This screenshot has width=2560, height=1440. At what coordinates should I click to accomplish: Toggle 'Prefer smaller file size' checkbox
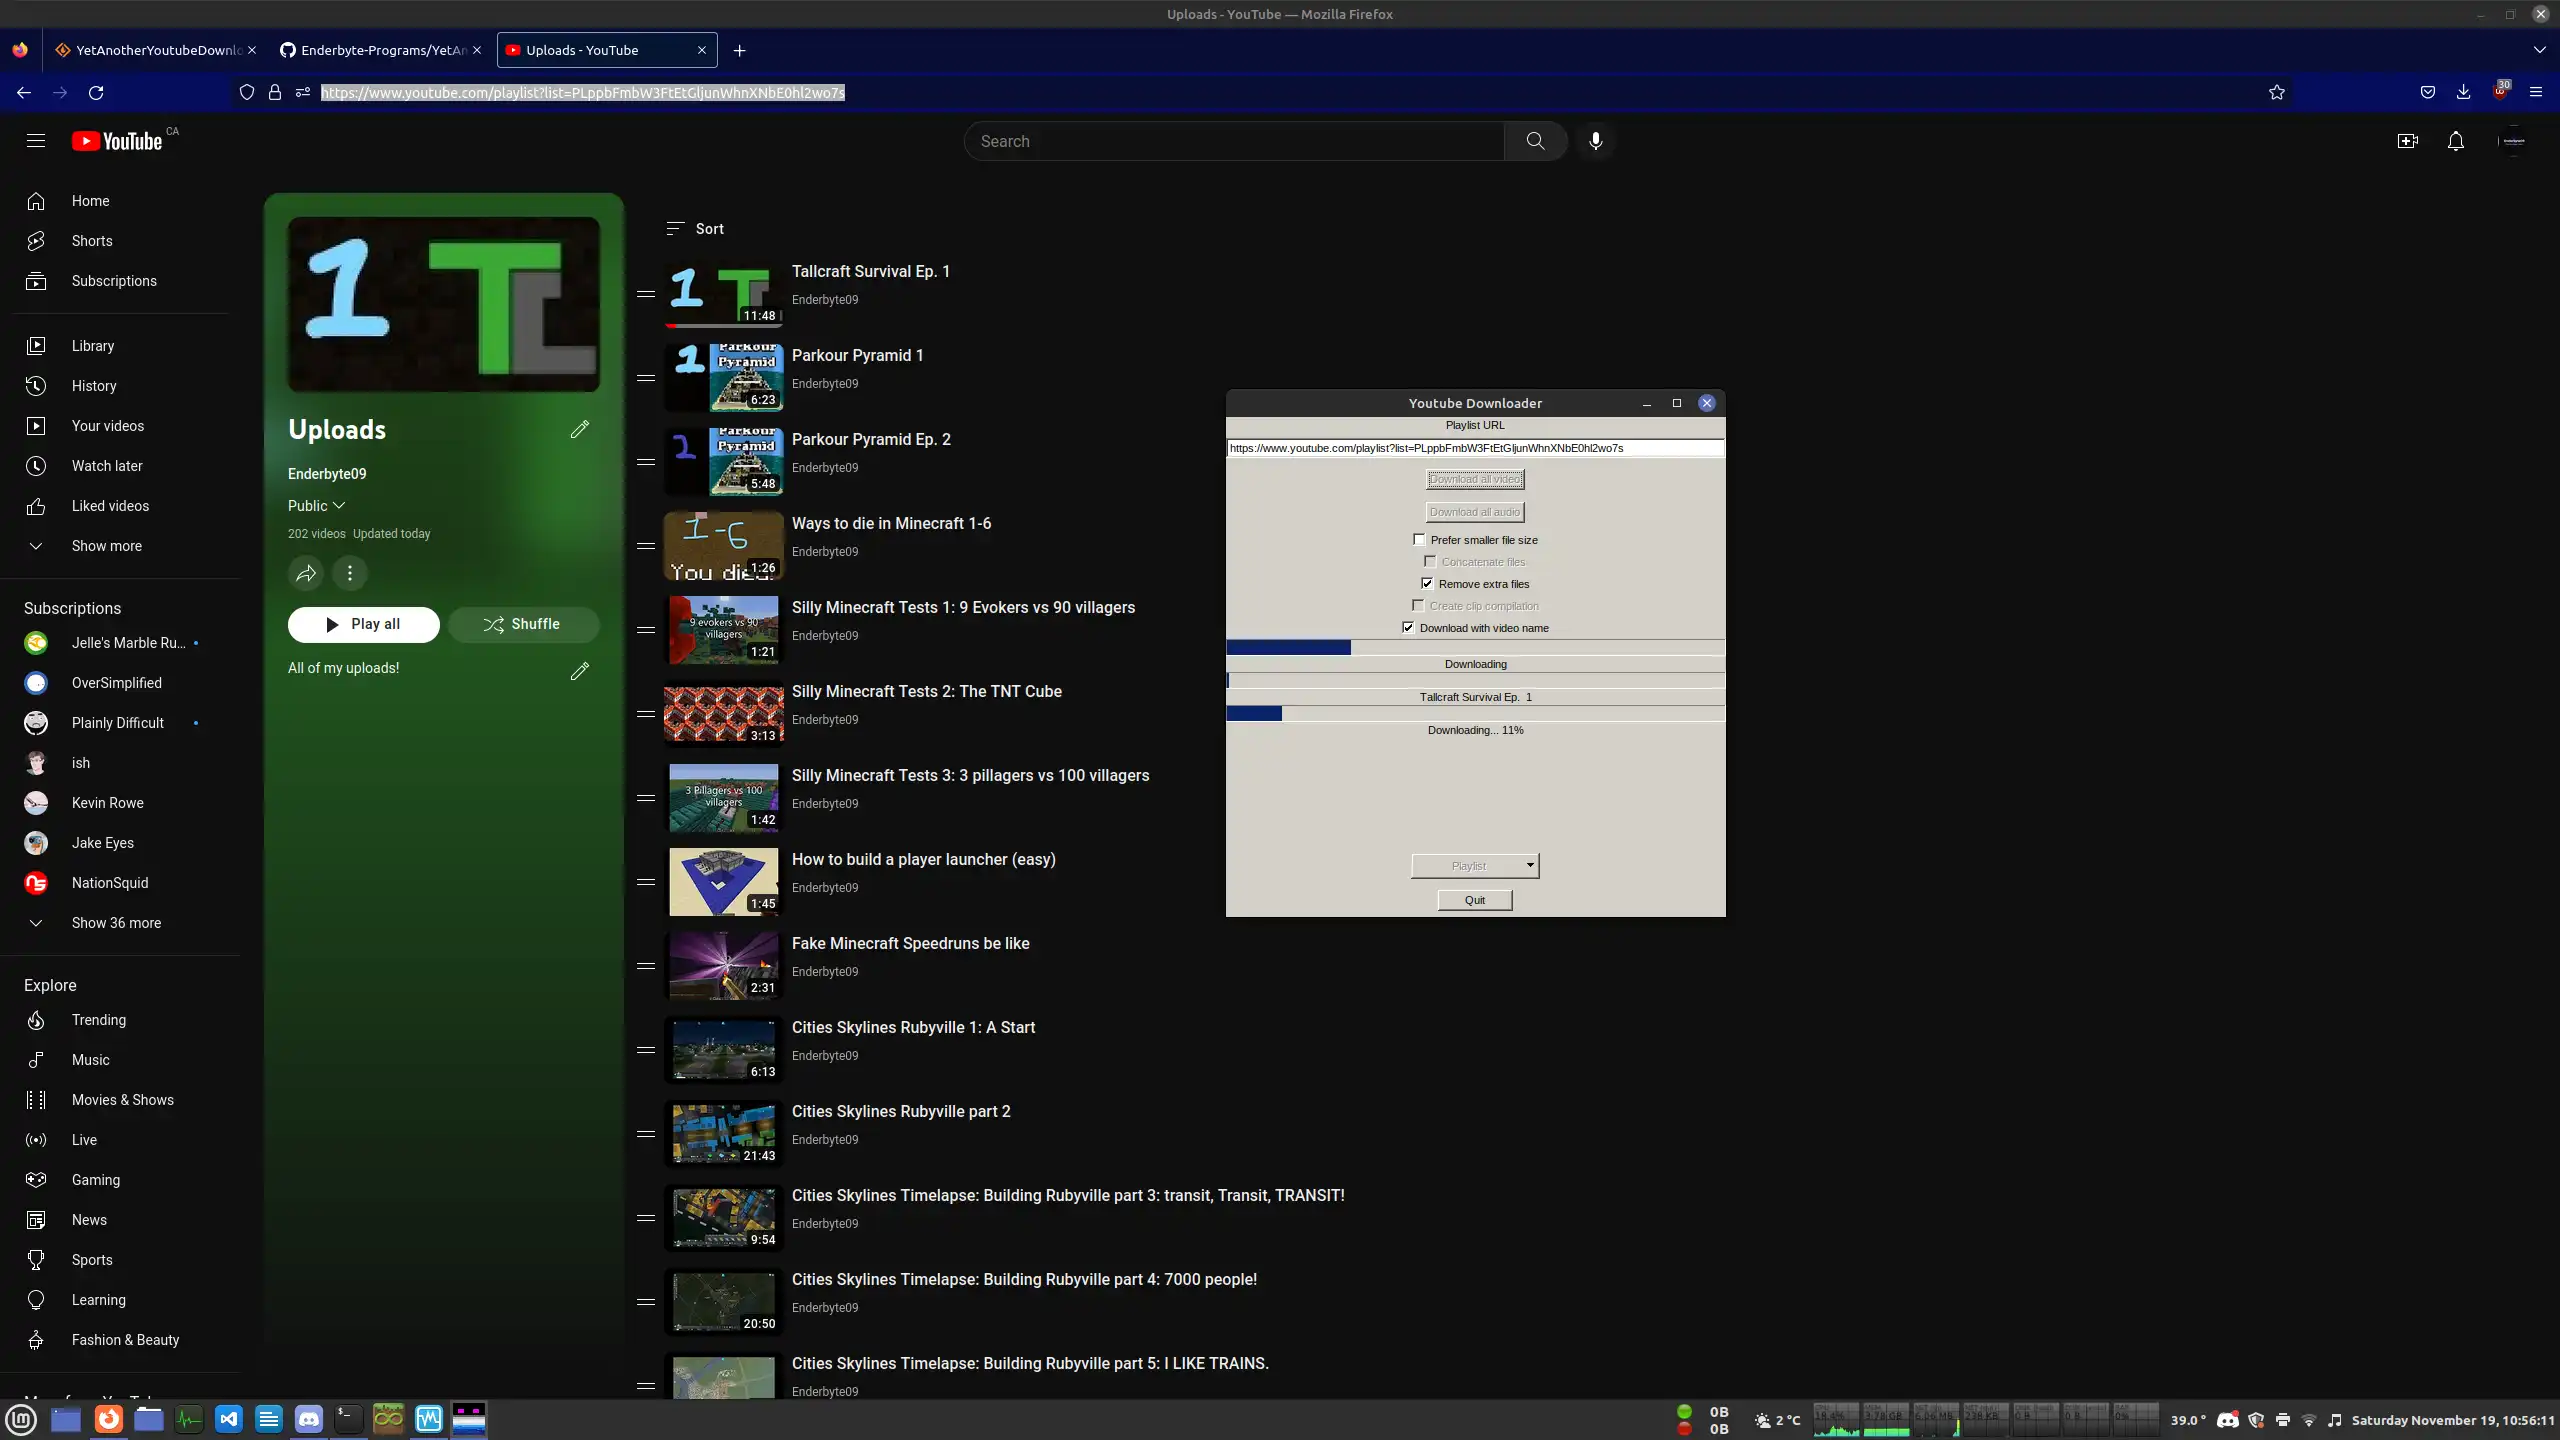[x=1421, y=540]
